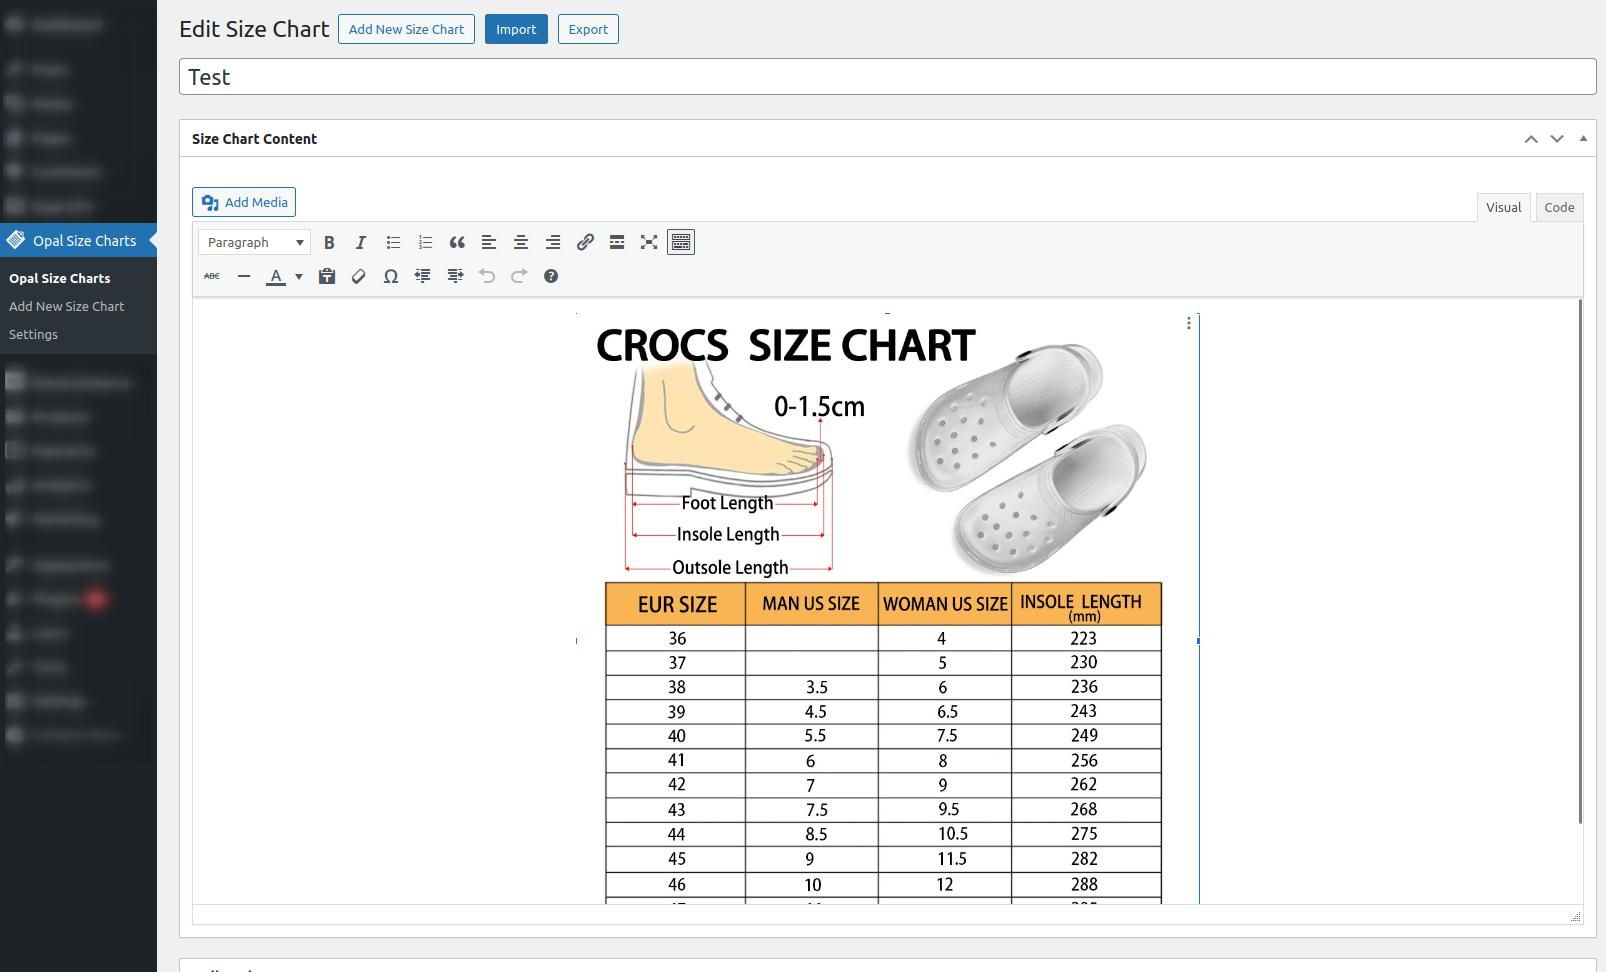Insert Read More tag
Viewport: 1606px width, 972px height.
[617, 242]
